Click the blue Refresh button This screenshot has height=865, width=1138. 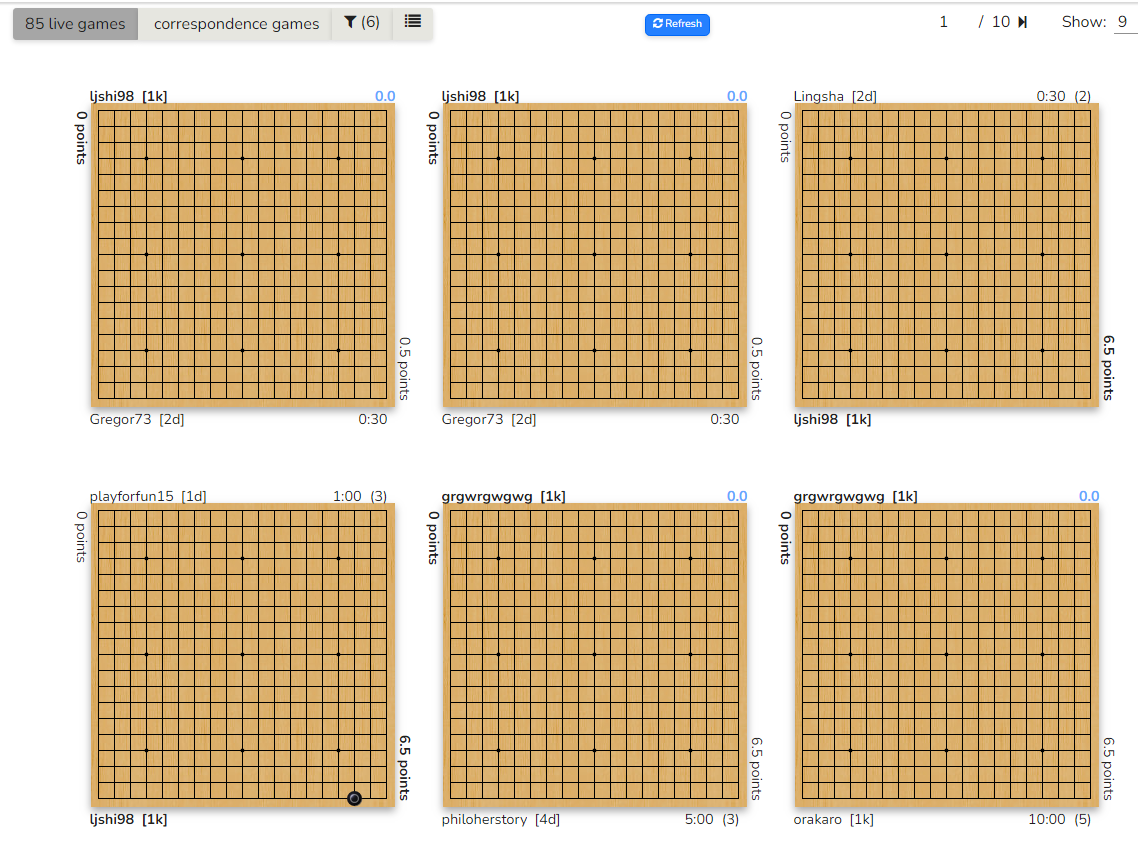coord(677,24)
